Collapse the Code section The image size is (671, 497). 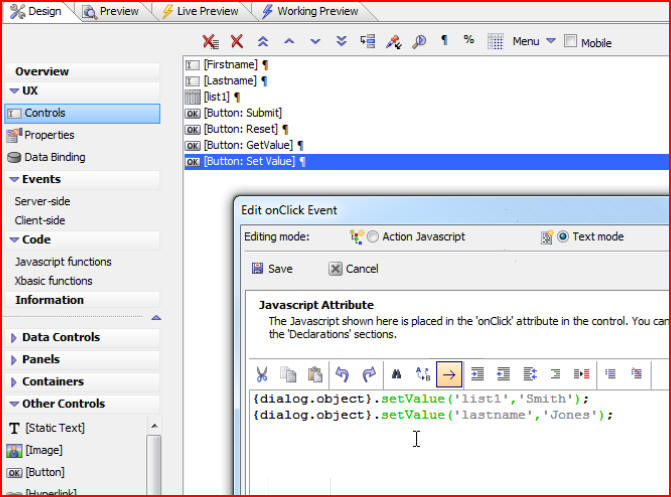pyautogui.click(x=15, y=240)
